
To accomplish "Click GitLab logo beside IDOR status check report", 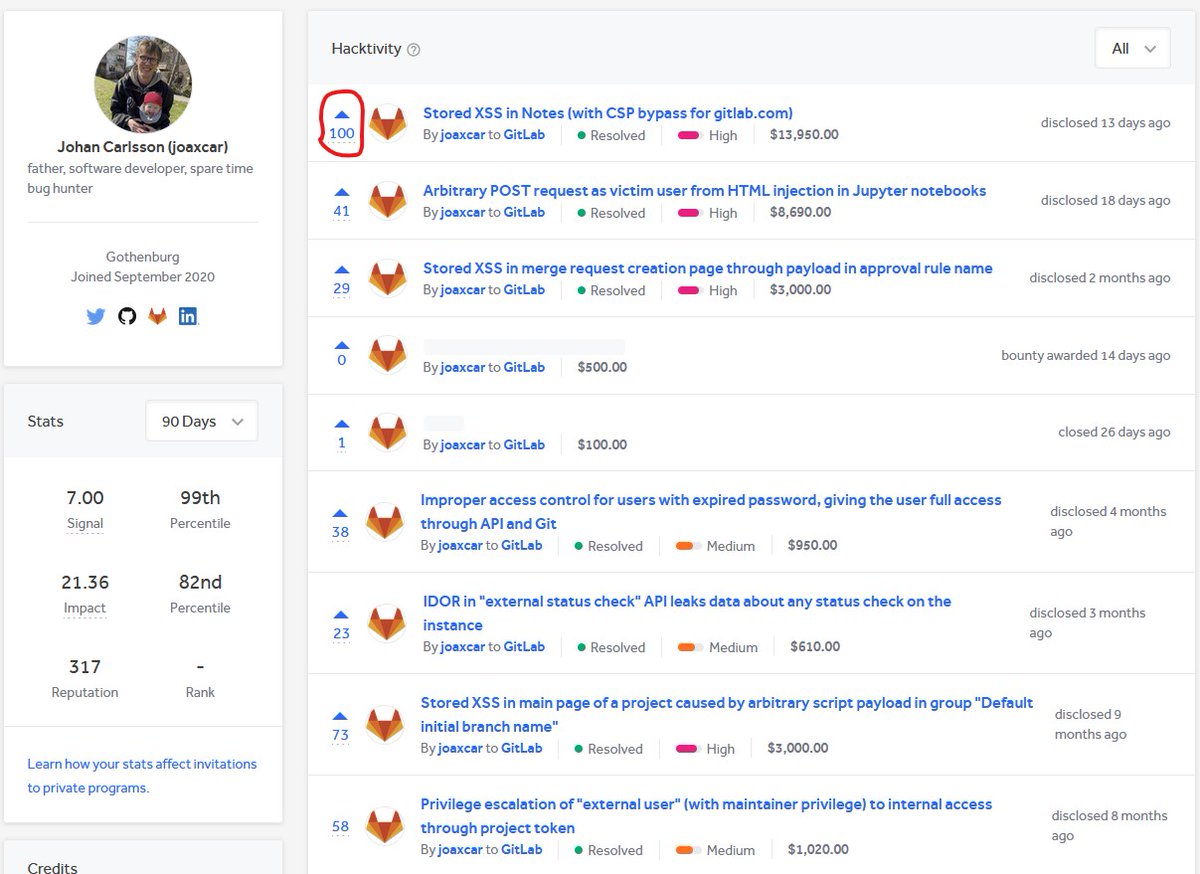I will 387,623.
